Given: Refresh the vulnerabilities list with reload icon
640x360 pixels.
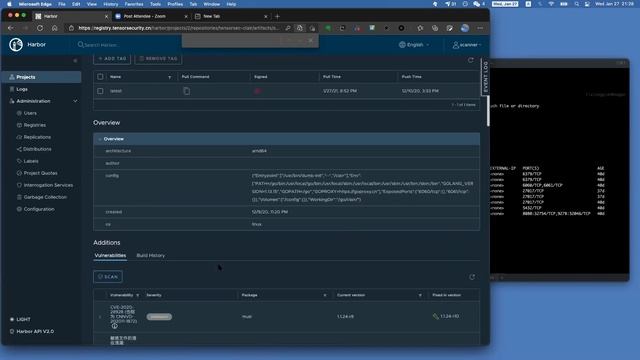Looking at the screenshot, I should [x=472, y=277].
